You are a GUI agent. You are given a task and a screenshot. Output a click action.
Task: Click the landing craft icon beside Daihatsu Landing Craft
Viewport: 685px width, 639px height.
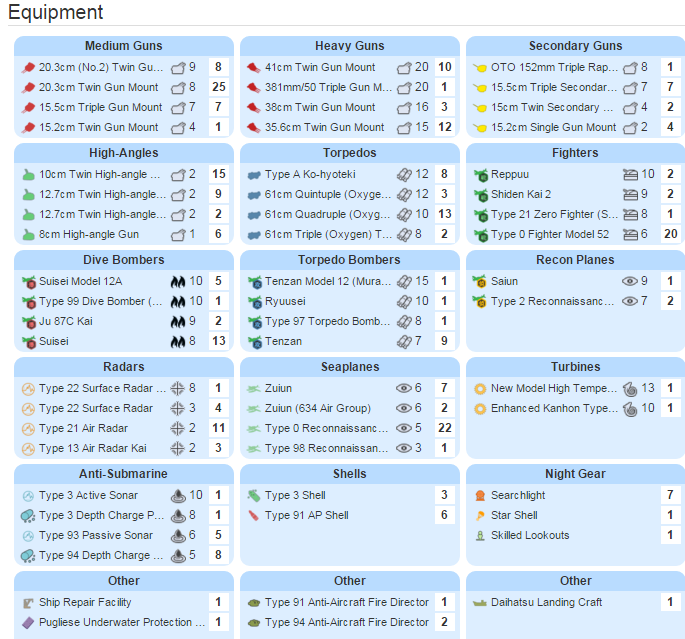tap(480, 603)
